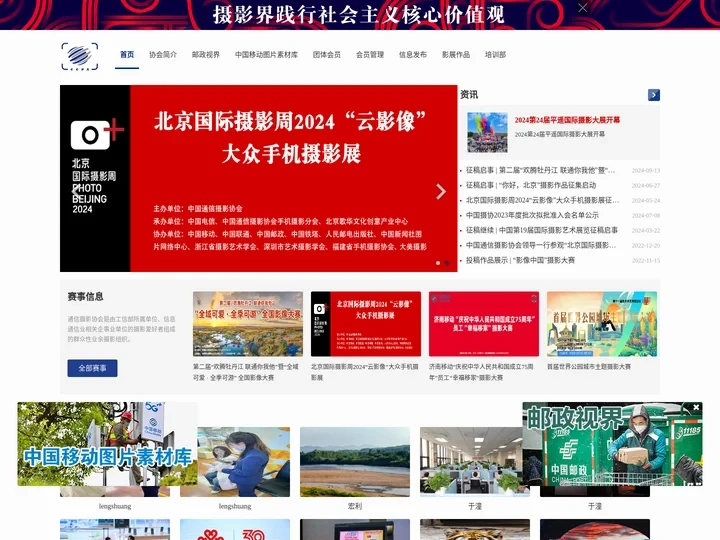720x540 pixels.
Task: Show next carousel slide with right chevron
Action: [441, 191]
